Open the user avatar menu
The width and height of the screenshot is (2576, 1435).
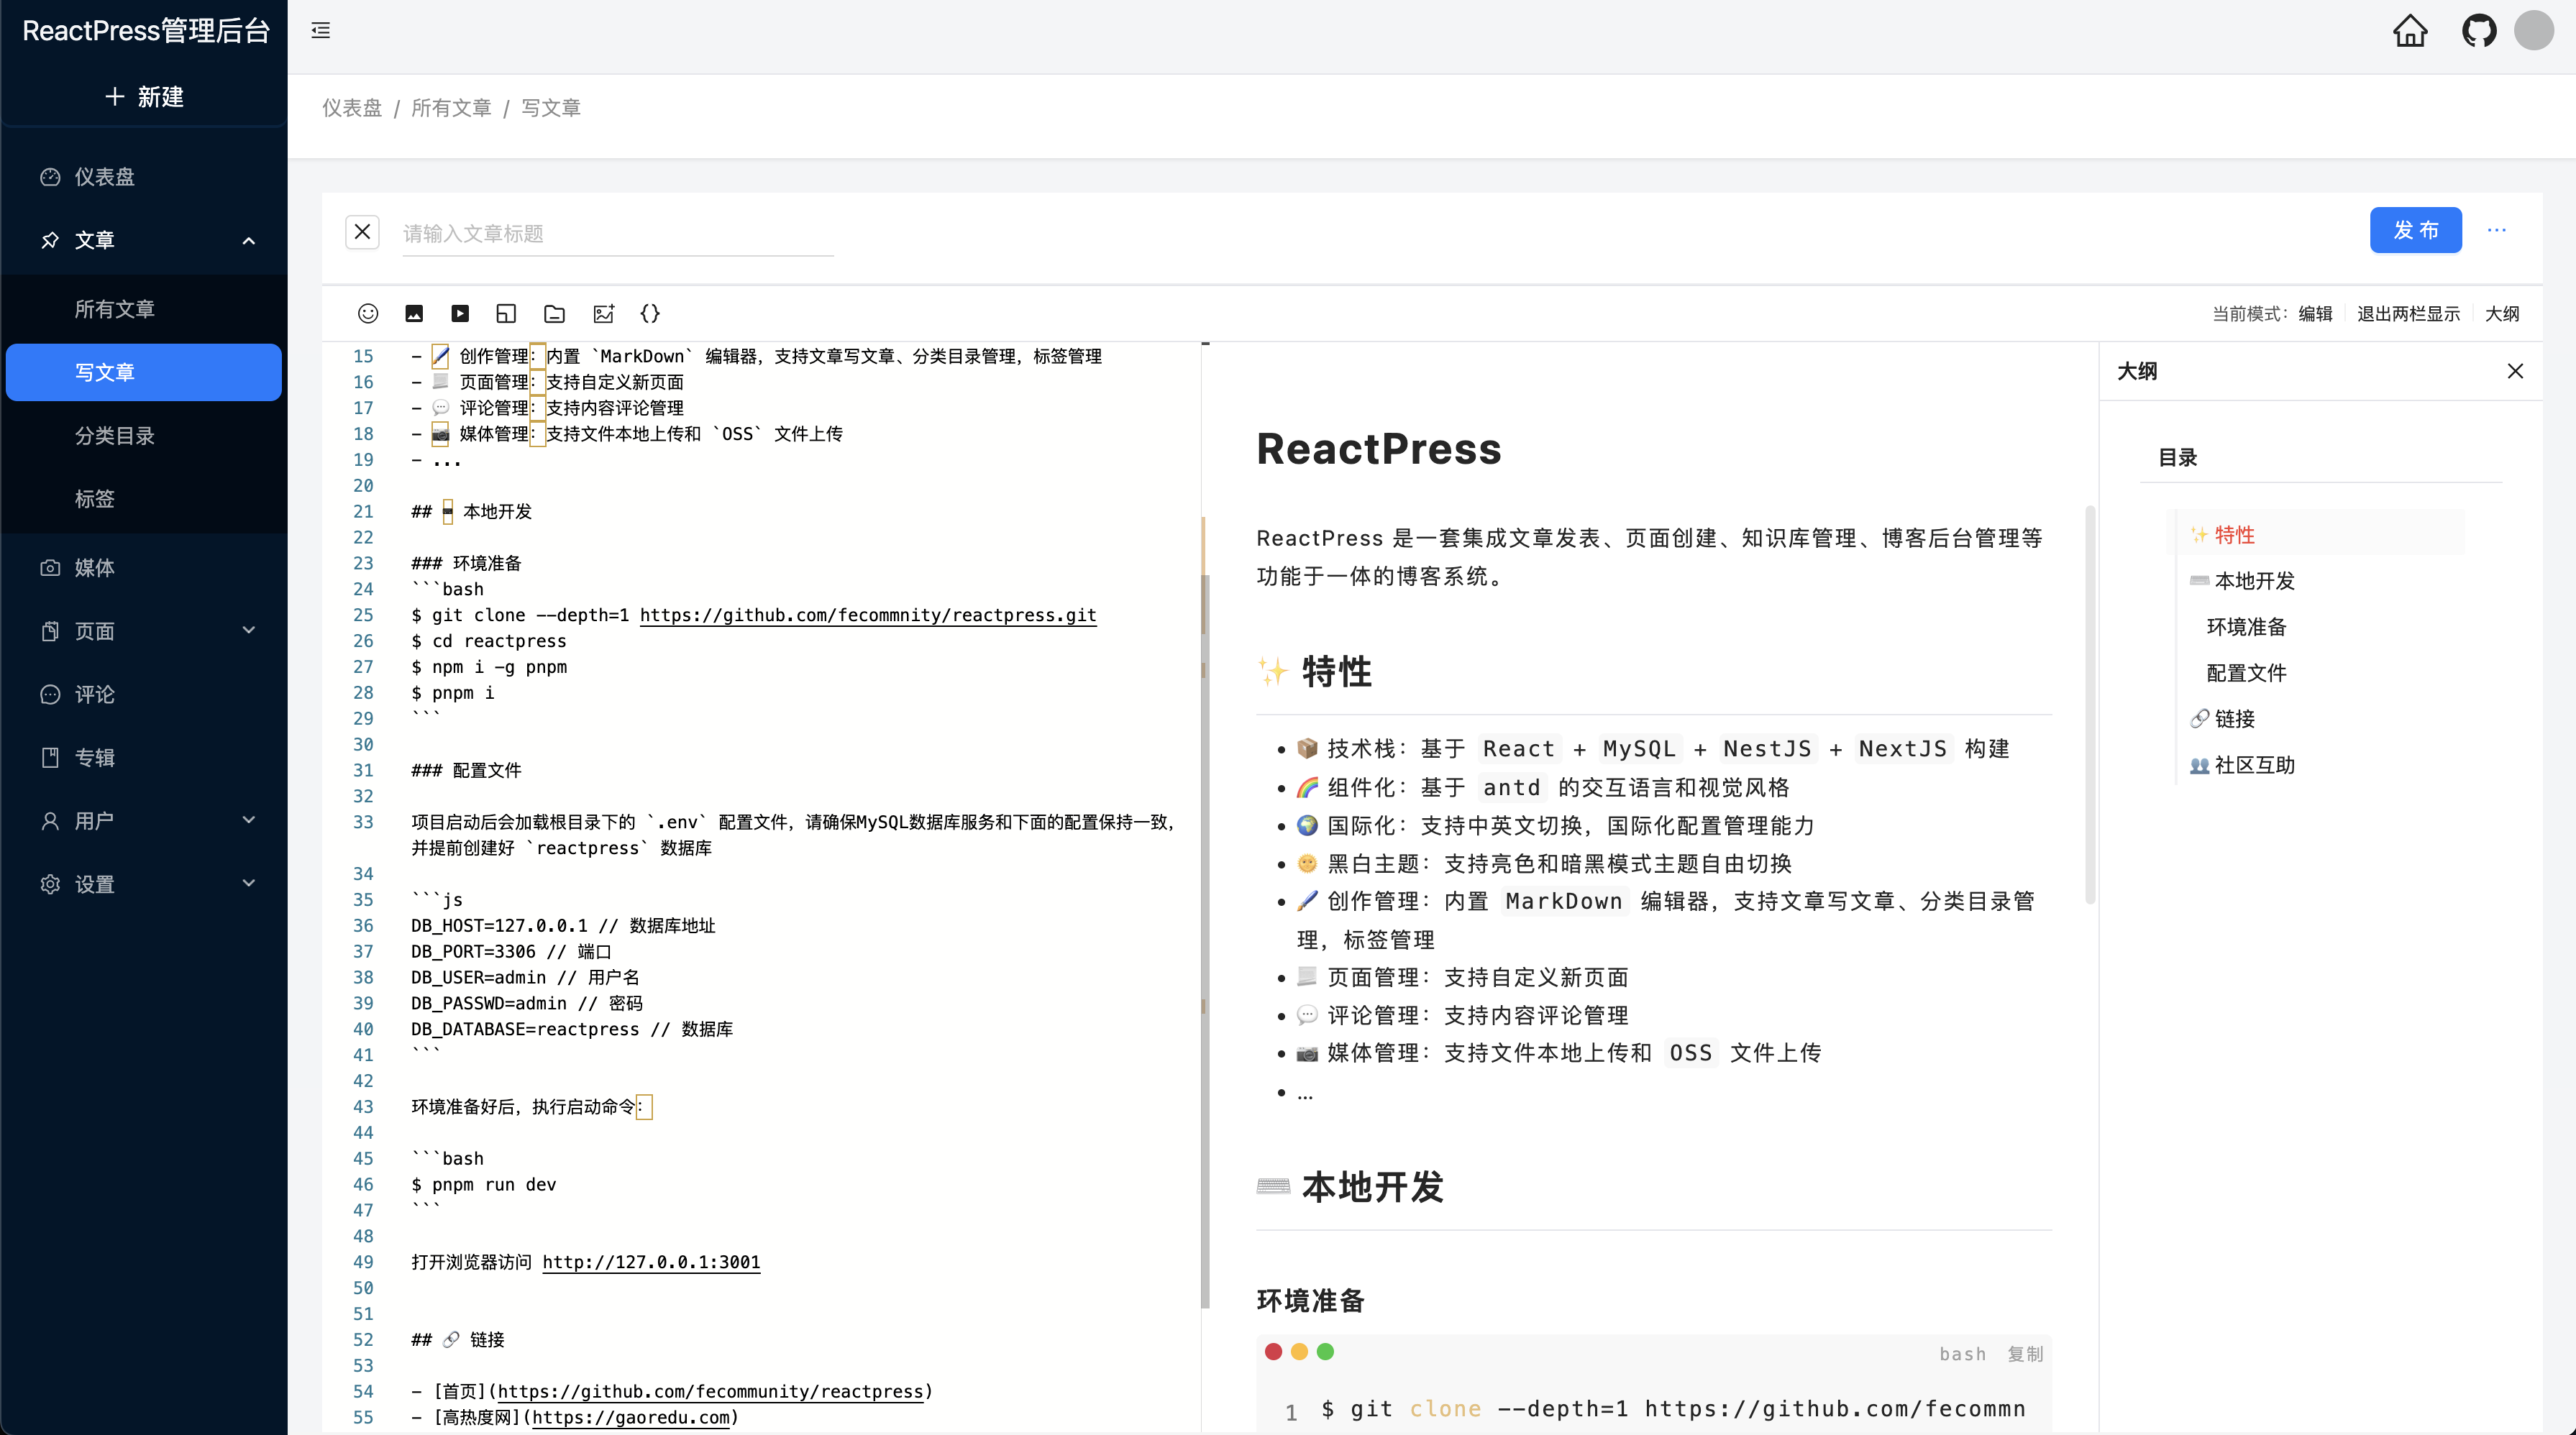(2534, 30)
